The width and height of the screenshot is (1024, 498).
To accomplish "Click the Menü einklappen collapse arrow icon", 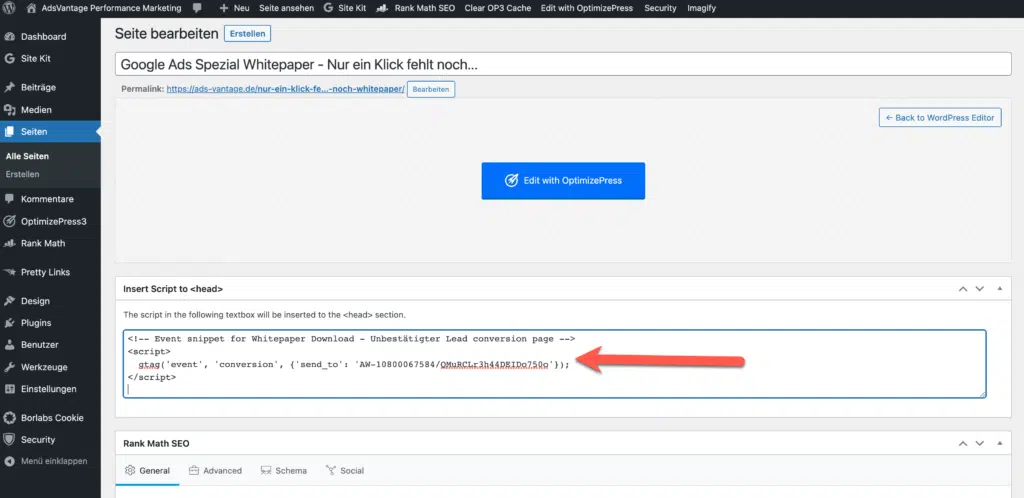I will (9, 461).
